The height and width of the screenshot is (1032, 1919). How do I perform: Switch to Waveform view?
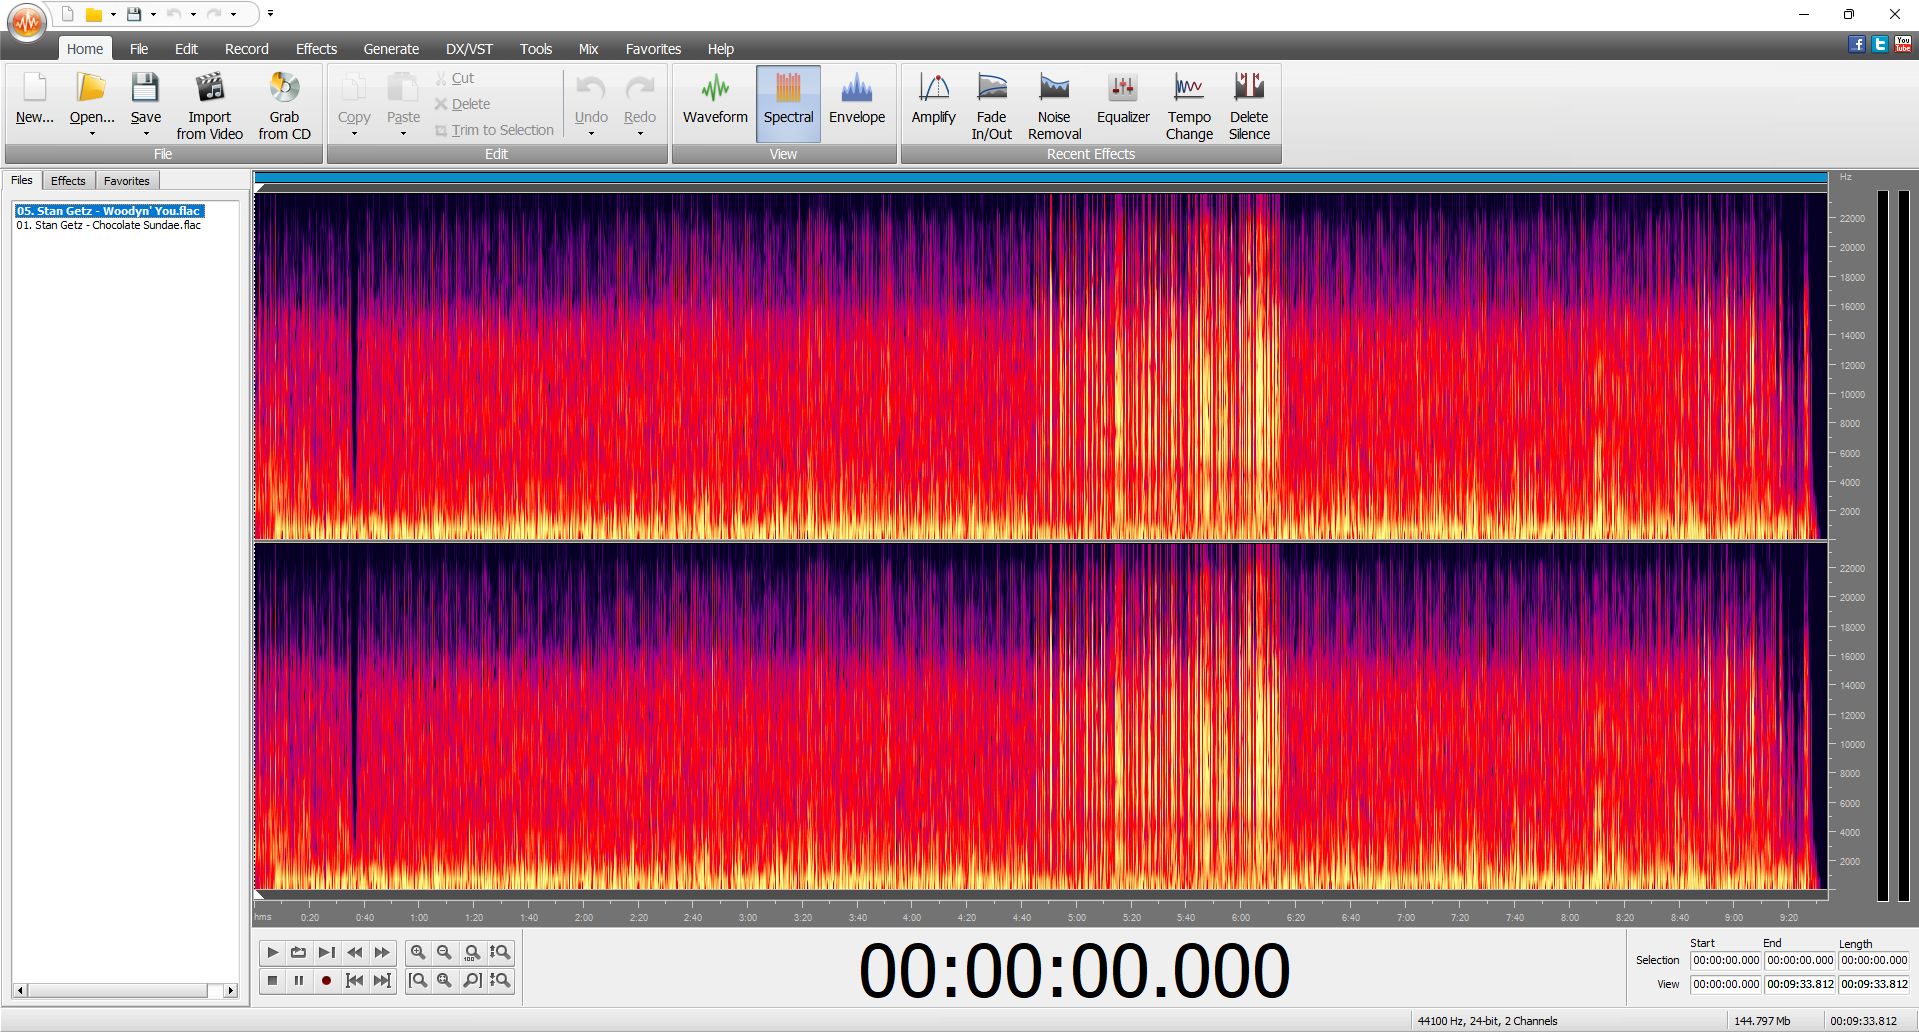(x=715, y=99)
